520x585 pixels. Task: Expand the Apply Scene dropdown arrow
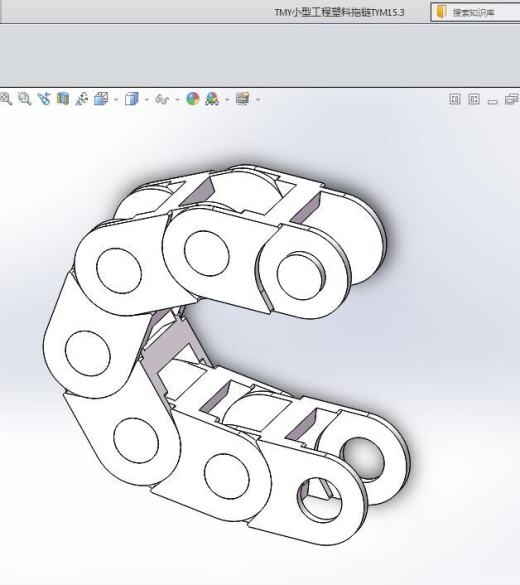pyautogui.click(x=228, y=100)
